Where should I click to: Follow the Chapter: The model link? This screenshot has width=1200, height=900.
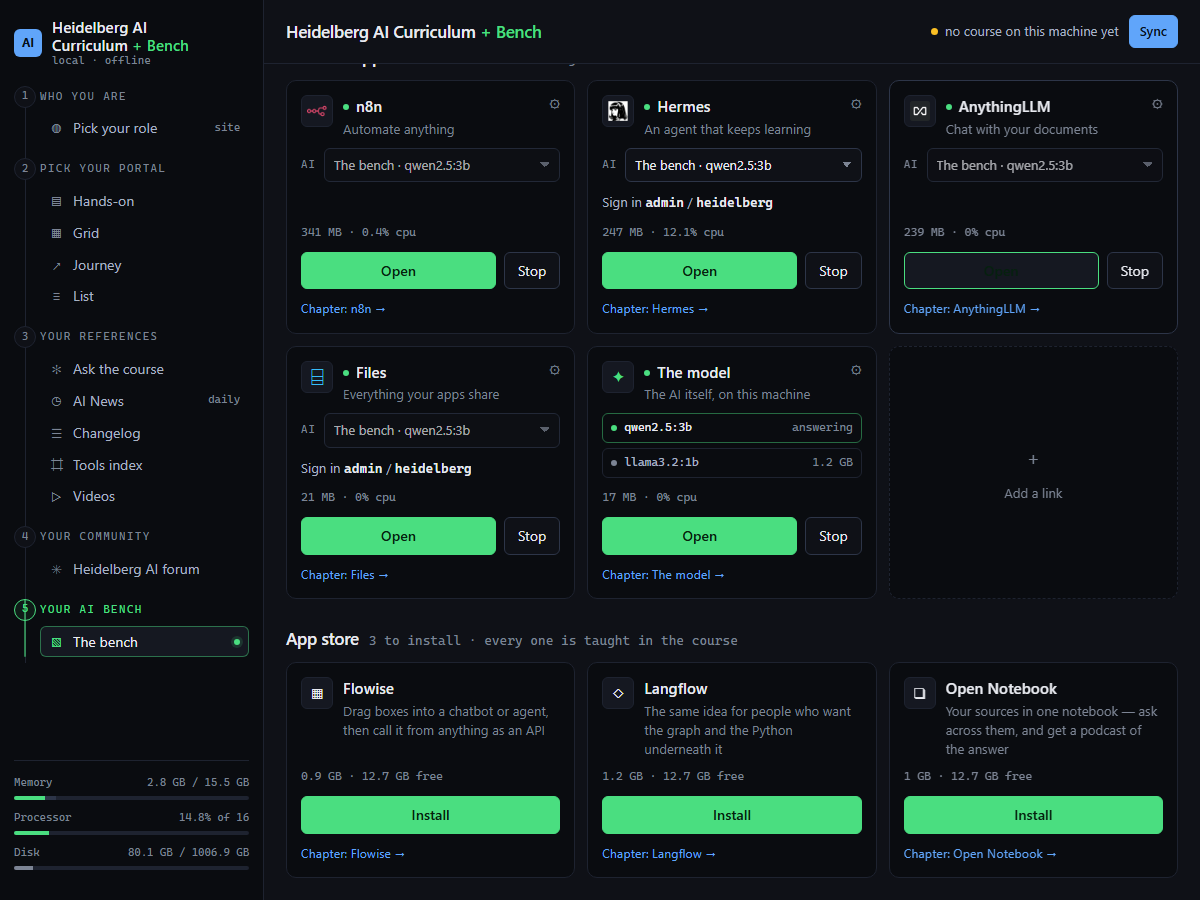664,575
